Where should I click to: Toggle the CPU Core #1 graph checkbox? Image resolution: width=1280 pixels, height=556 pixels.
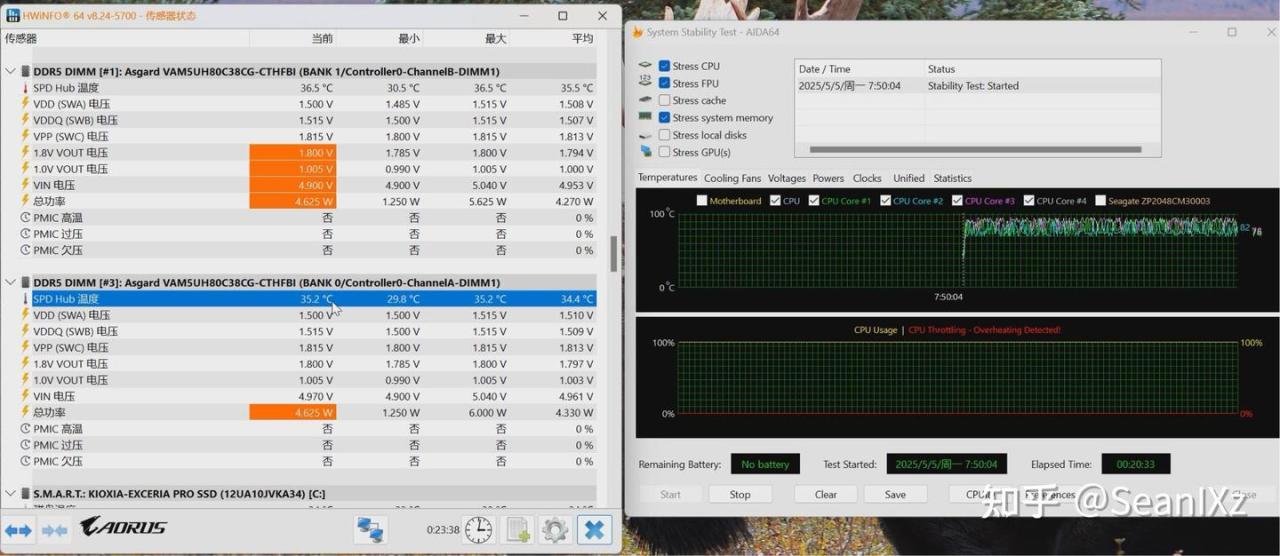pyautogui.click(x=814, y=201)
